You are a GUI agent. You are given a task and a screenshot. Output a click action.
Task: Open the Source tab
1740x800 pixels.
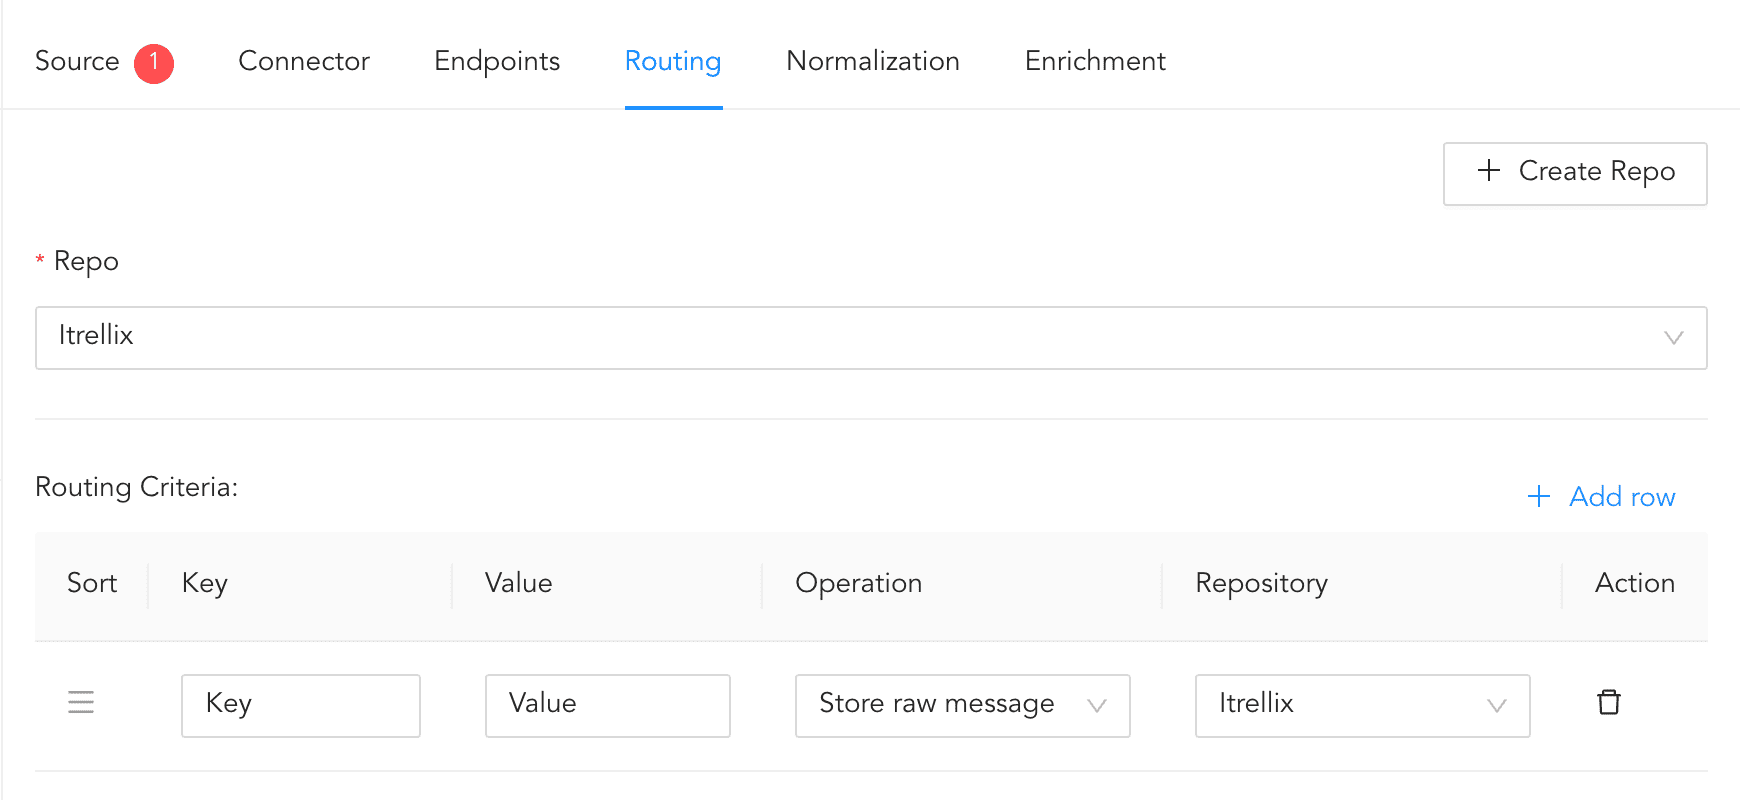pyautogui.click(x=77, y=62)
